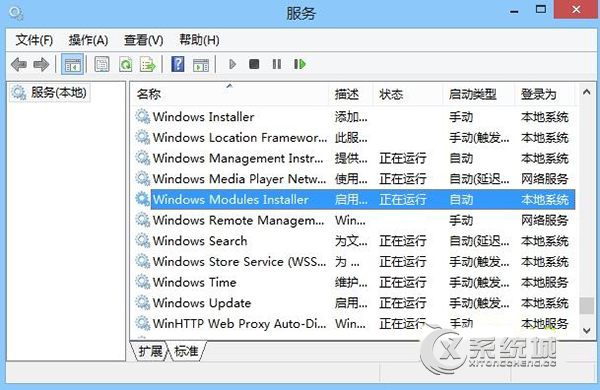Go back using the toolbar arrow
The height and width of the screenshot is (390, 600).
[x=18, y=64]
